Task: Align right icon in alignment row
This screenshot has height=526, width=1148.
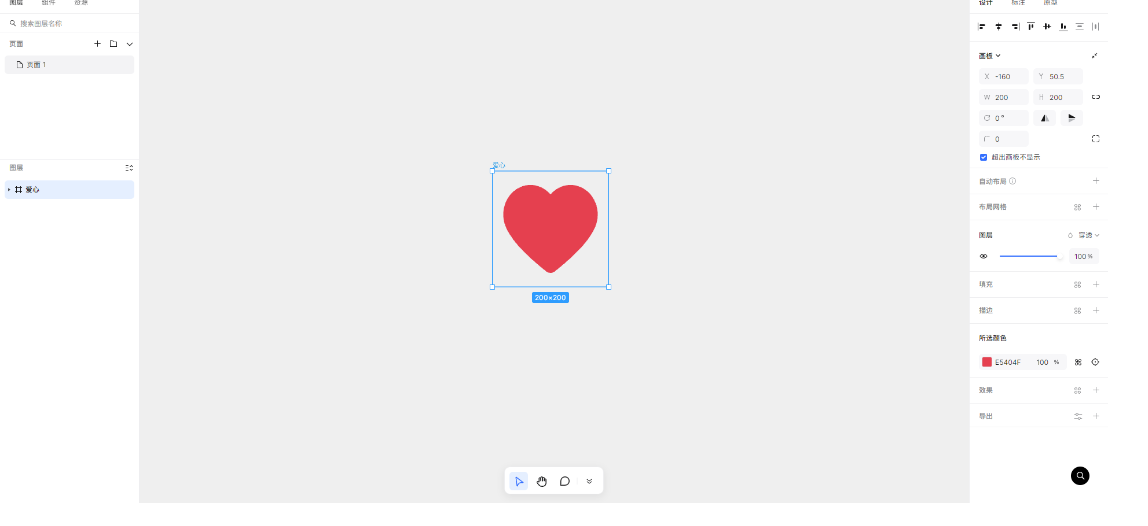Action: click(x=1015, y=26)
